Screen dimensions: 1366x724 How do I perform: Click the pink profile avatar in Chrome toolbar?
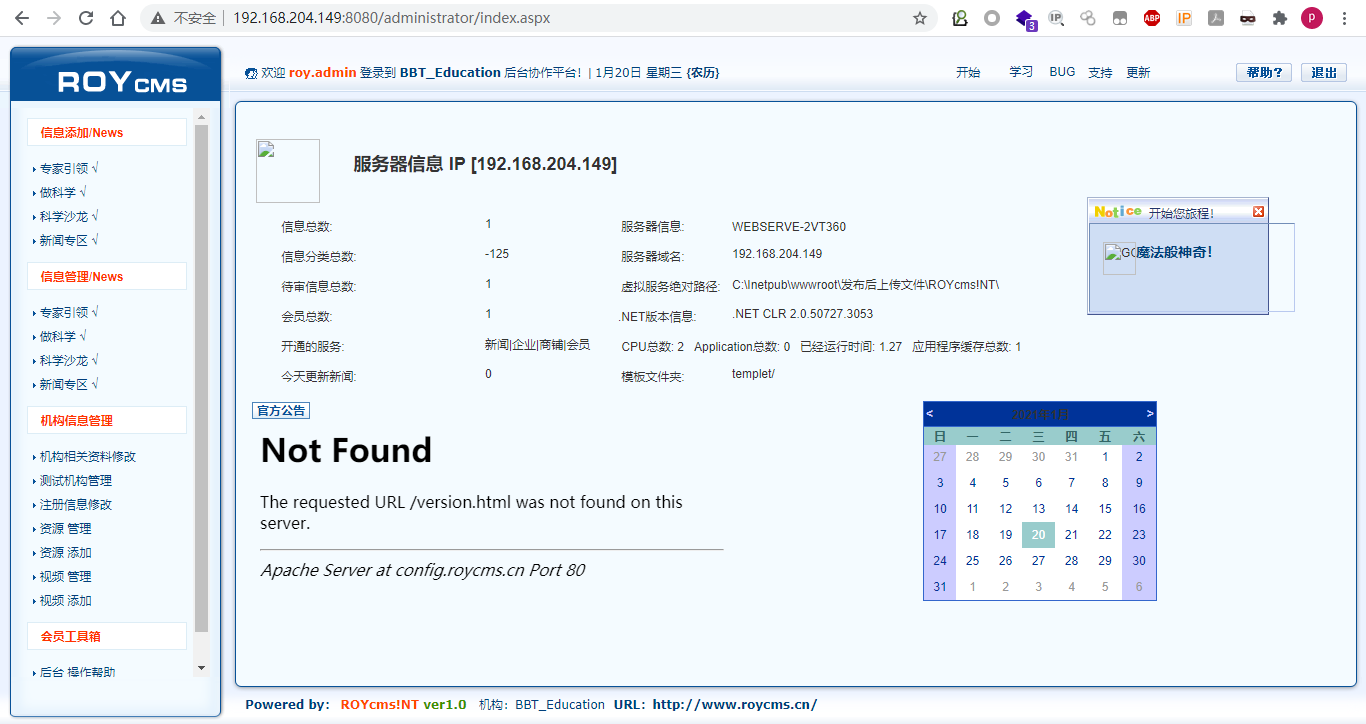[1311, 17]
